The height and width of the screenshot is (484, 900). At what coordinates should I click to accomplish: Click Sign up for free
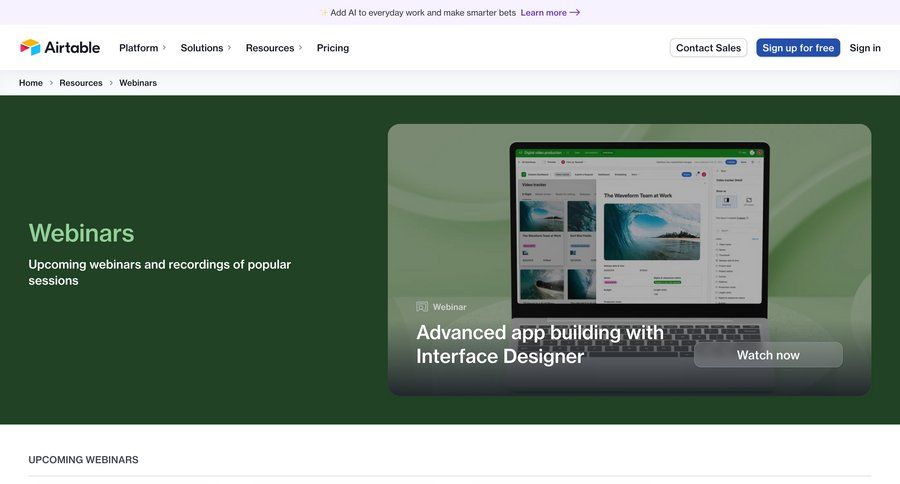point(798,48)
